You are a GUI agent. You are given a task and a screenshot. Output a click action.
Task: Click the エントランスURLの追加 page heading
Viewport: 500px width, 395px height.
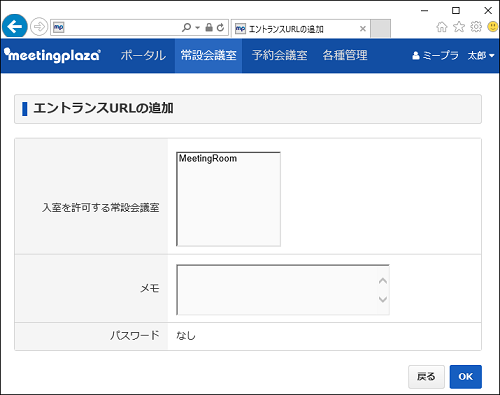pyautogui.click(x=103, y=108)
